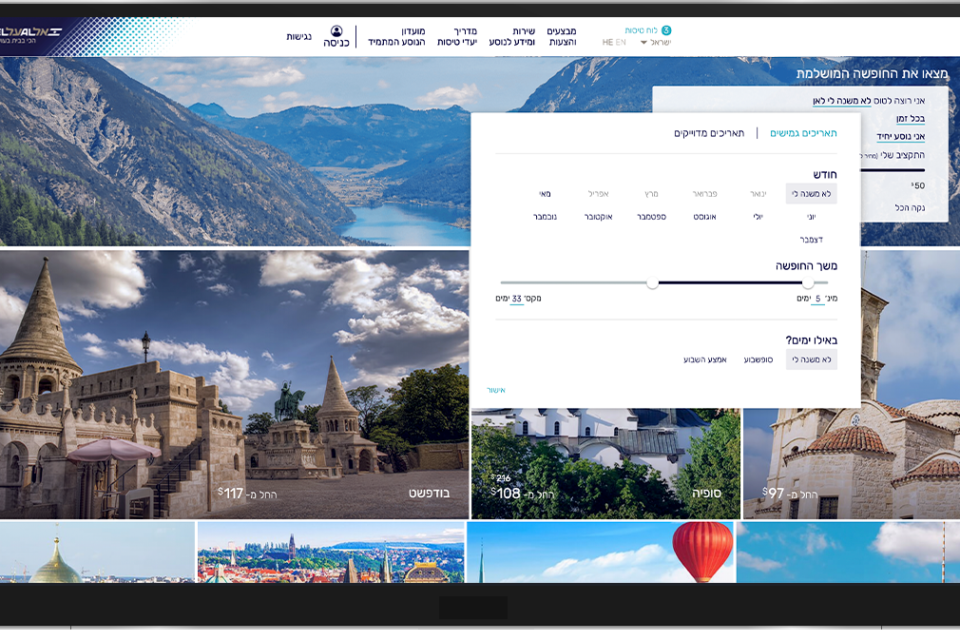Select May (מאי) month option
960x640 pixels.
(545, 194)
